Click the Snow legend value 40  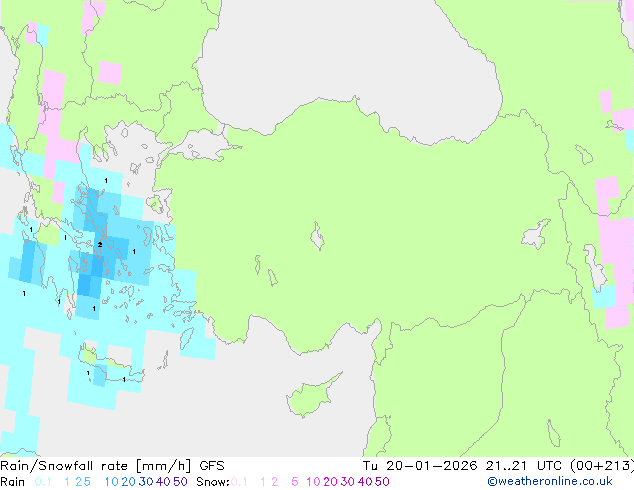click(365, 482)
